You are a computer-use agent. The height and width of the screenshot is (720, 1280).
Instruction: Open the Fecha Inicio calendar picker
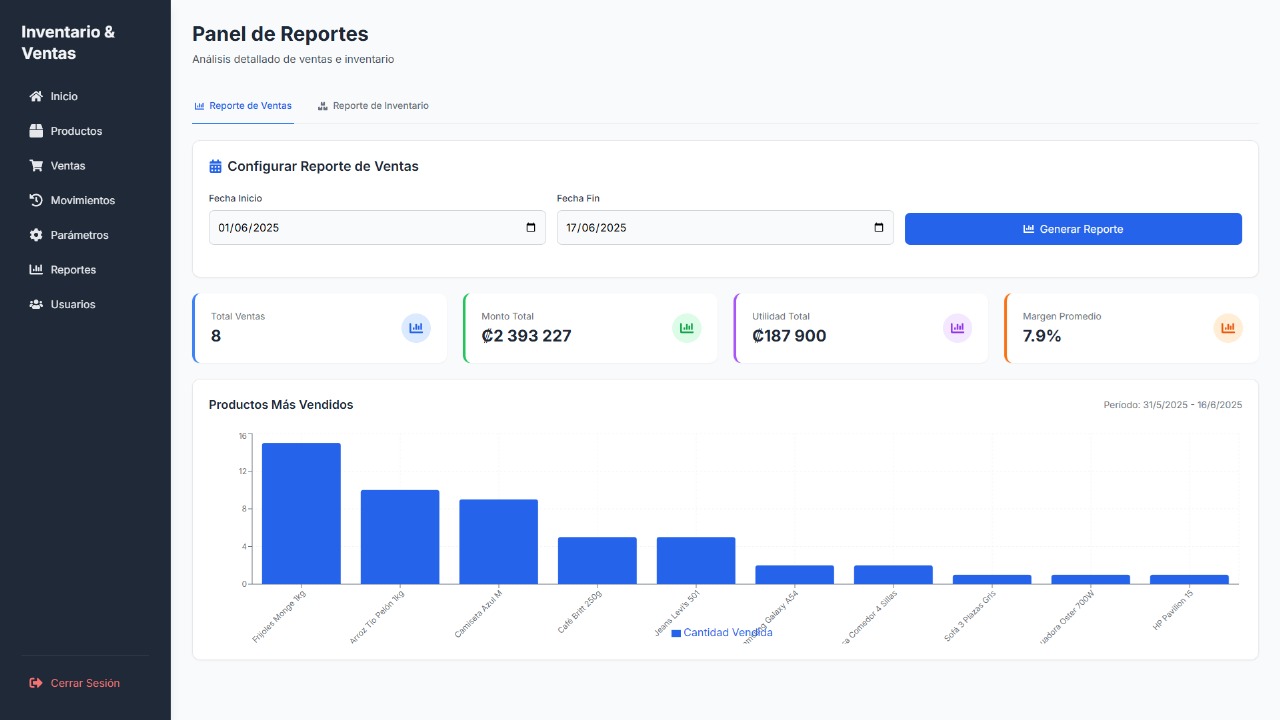531,228
